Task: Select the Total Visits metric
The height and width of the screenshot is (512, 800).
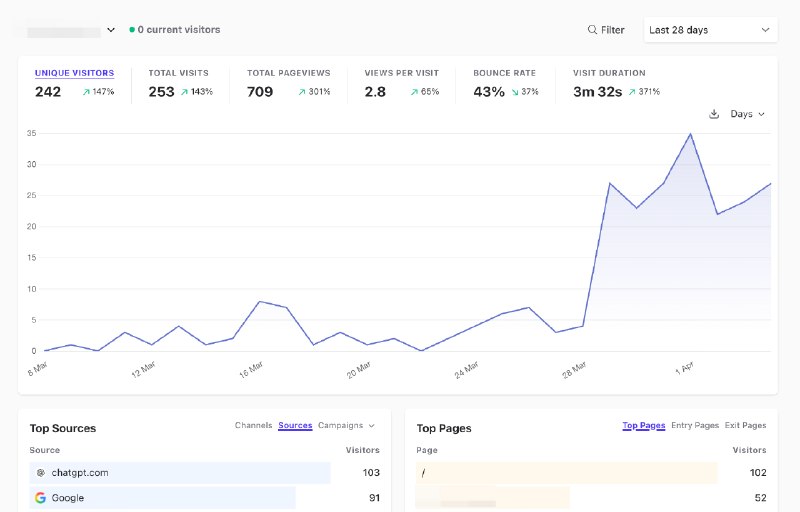Action: point(179,73)
